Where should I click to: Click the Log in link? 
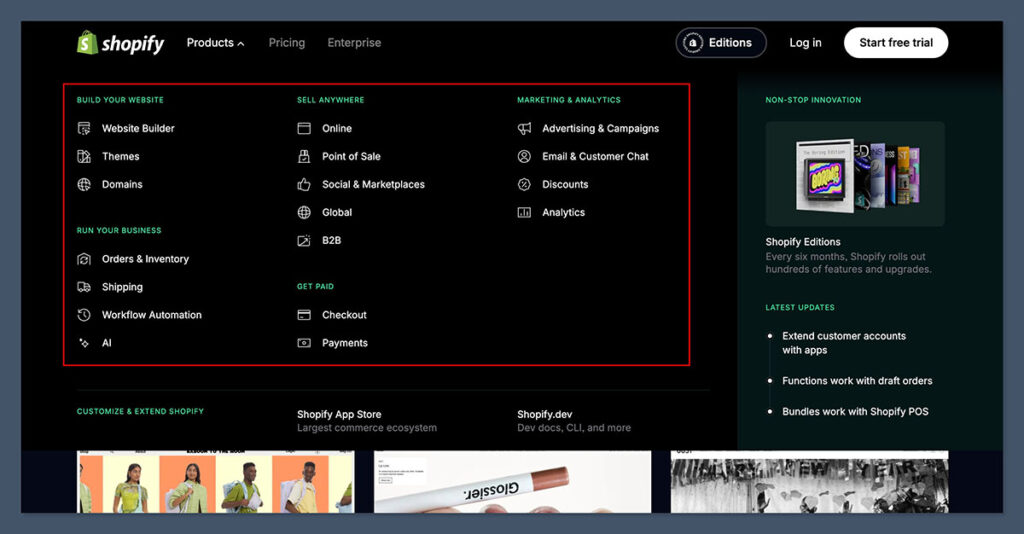805,43
